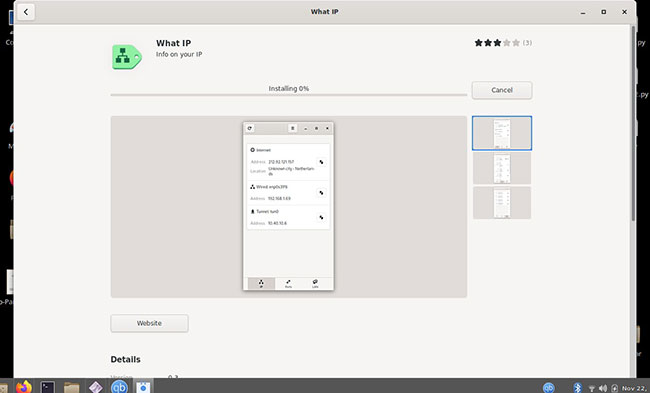
Task: Minimize the What IP software window
Action: 583,12
